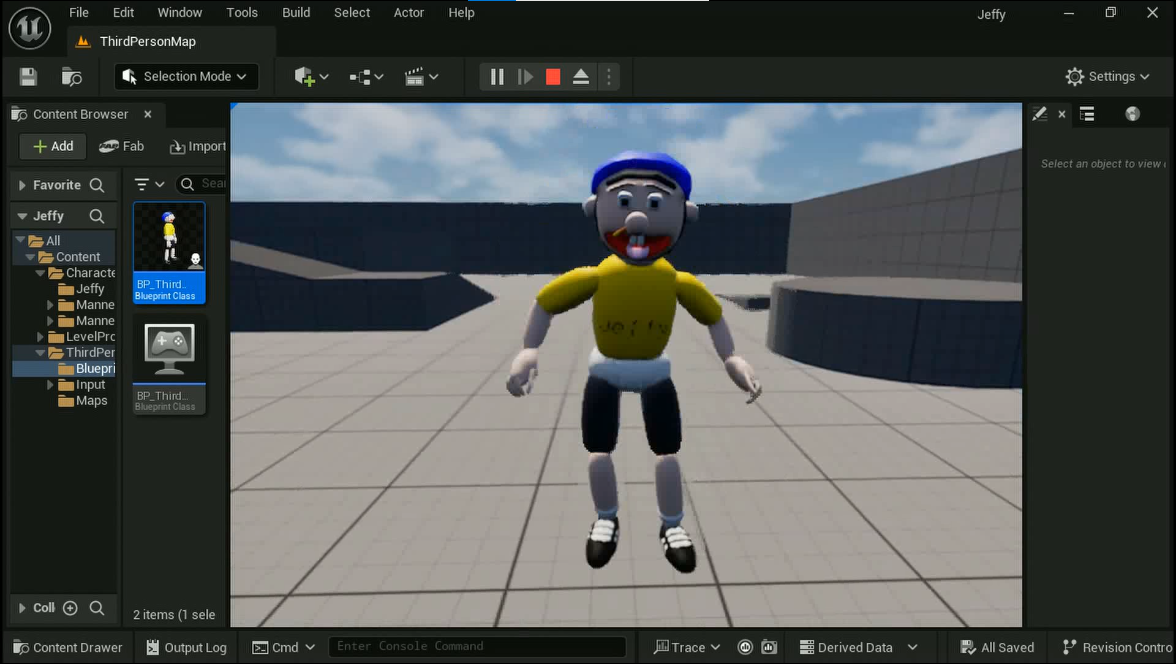
Task: Open the Actor menu
Action: click(x=409, y=13)
